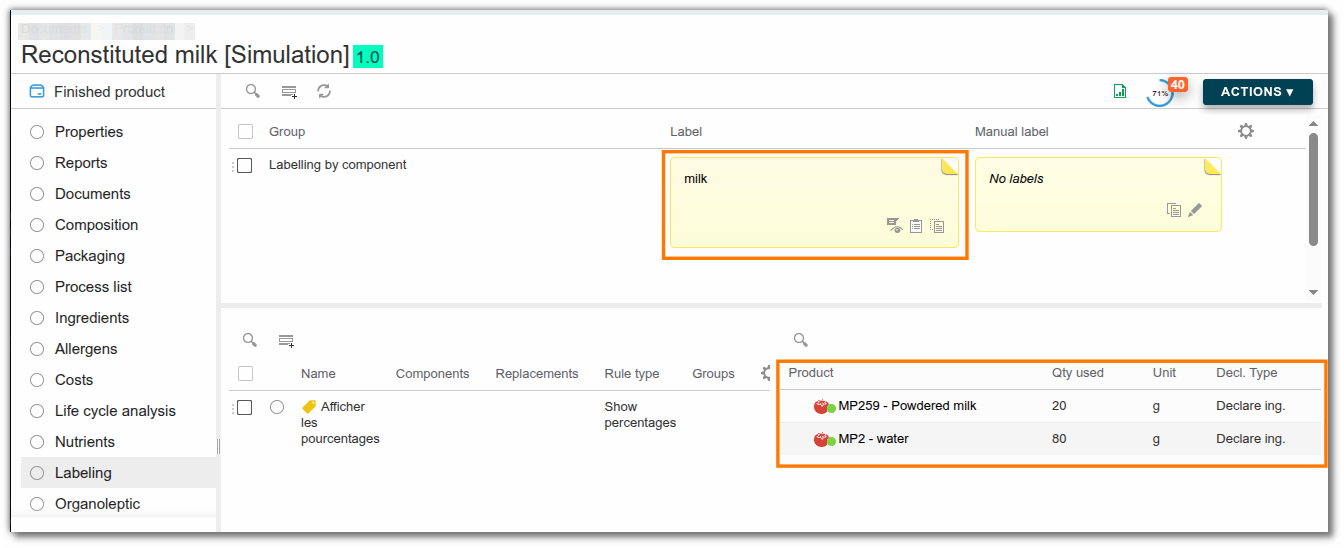Click the search icon above Product table

(800, 340)
